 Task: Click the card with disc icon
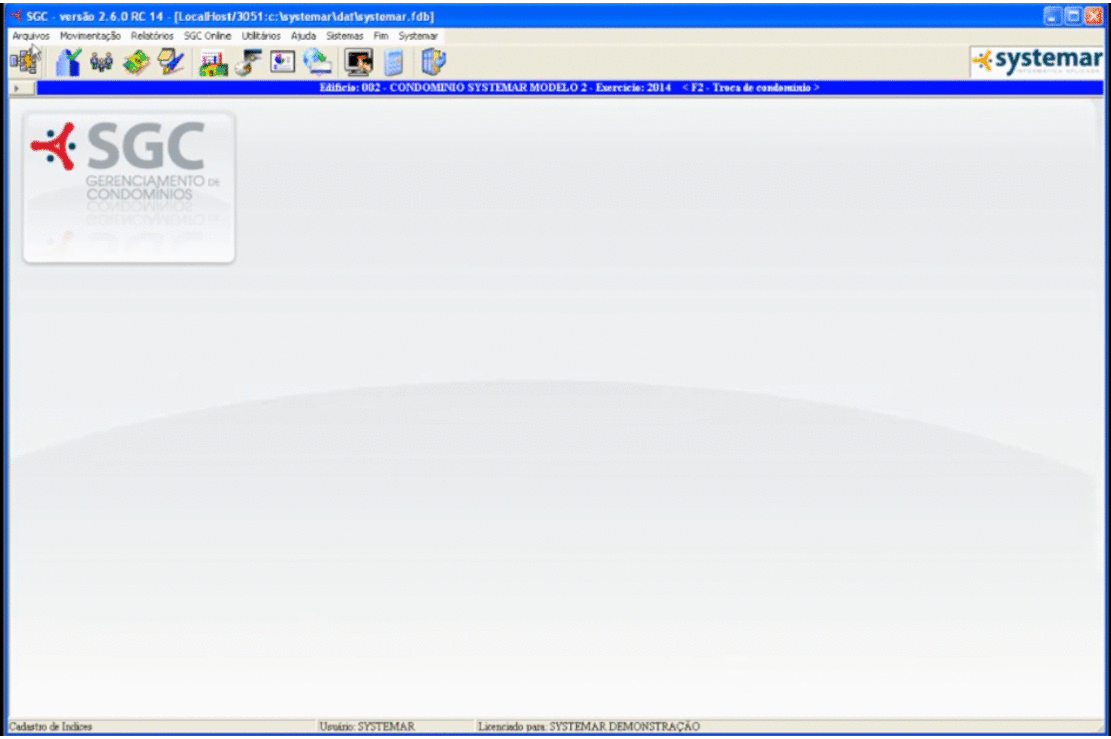[x=248, y=62]
